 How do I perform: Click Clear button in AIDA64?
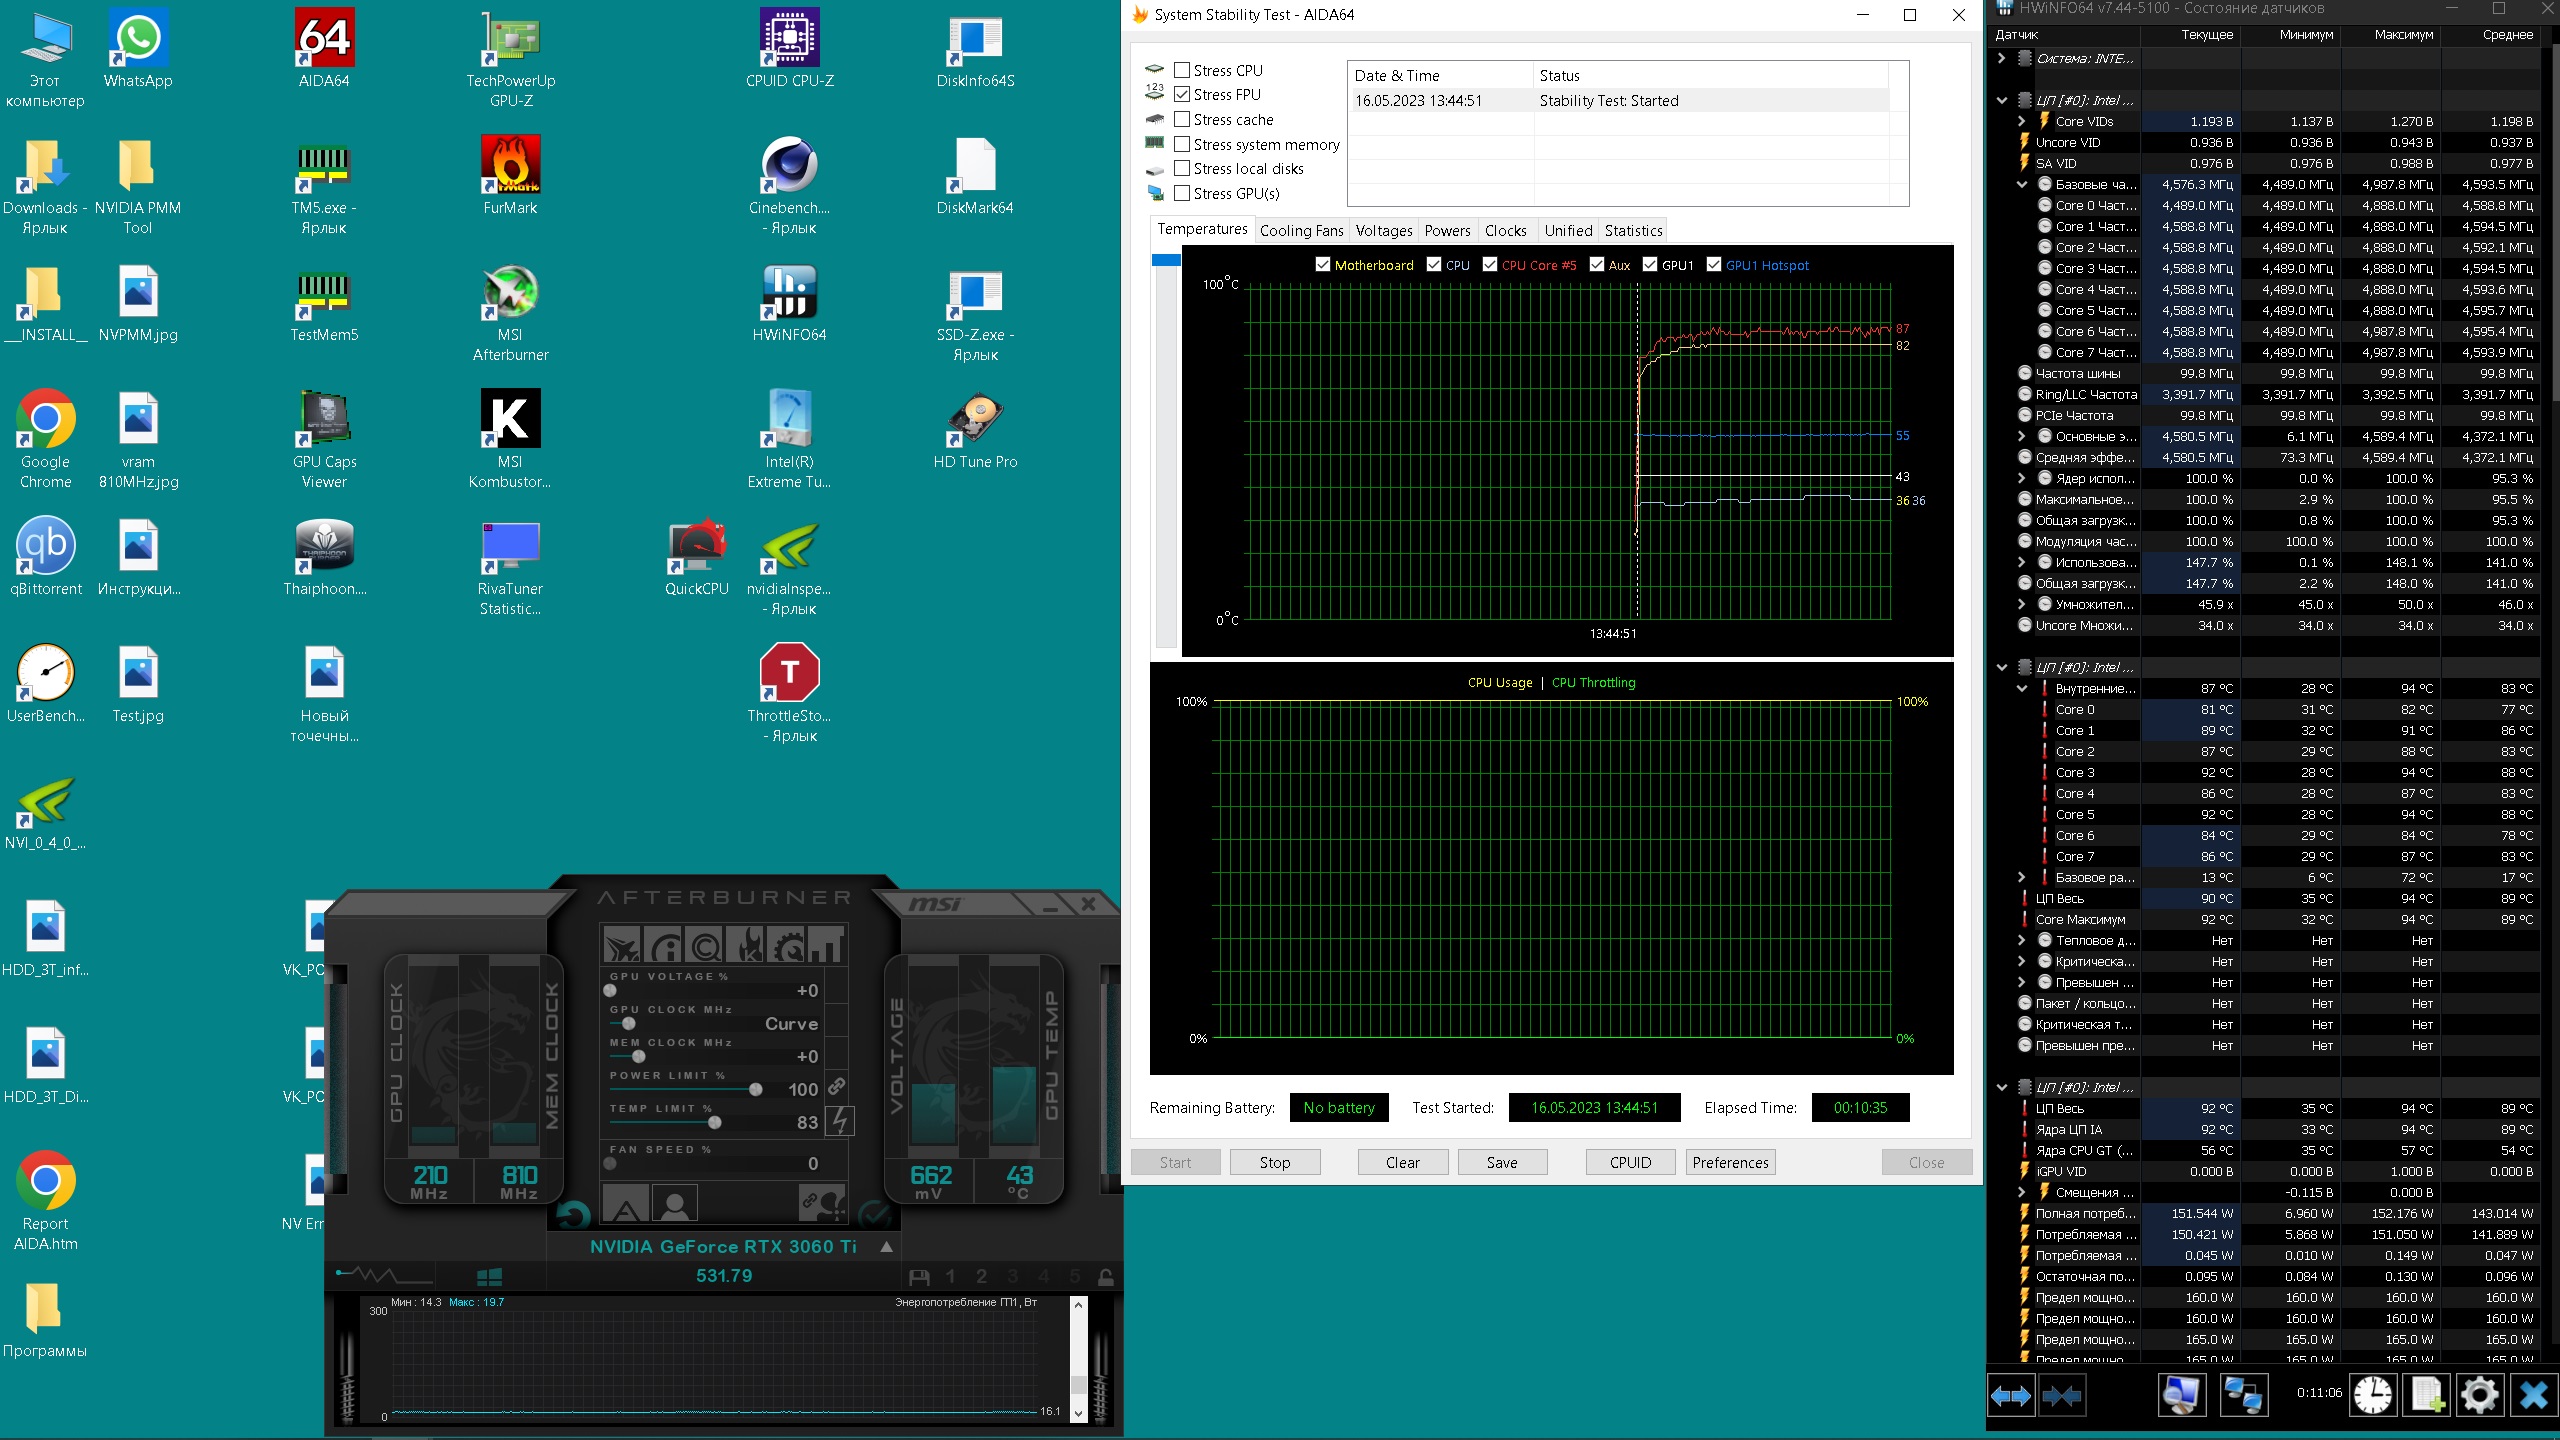[x=1403, y=1162]
